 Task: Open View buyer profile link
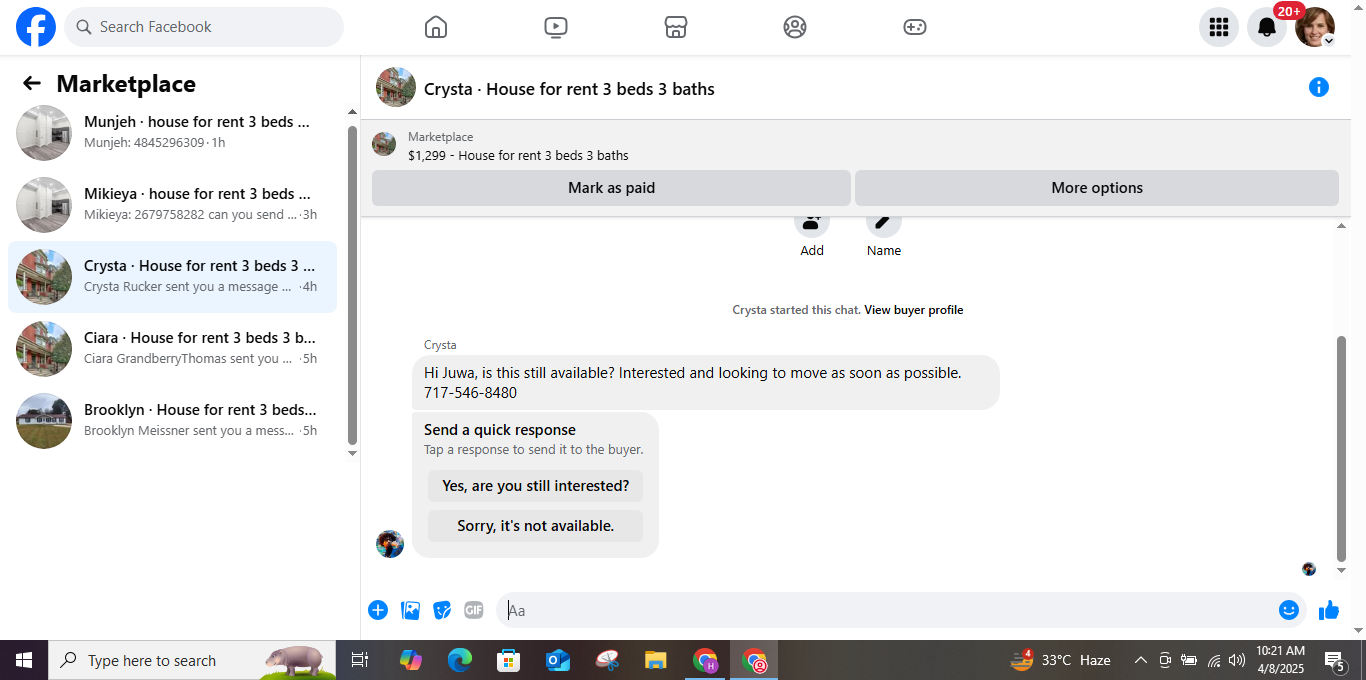coord(914,310)
